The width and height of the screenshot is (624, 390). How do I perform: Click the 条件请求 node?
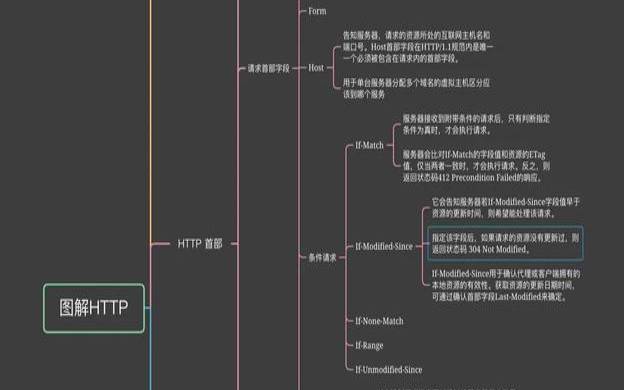click(322, 258)
